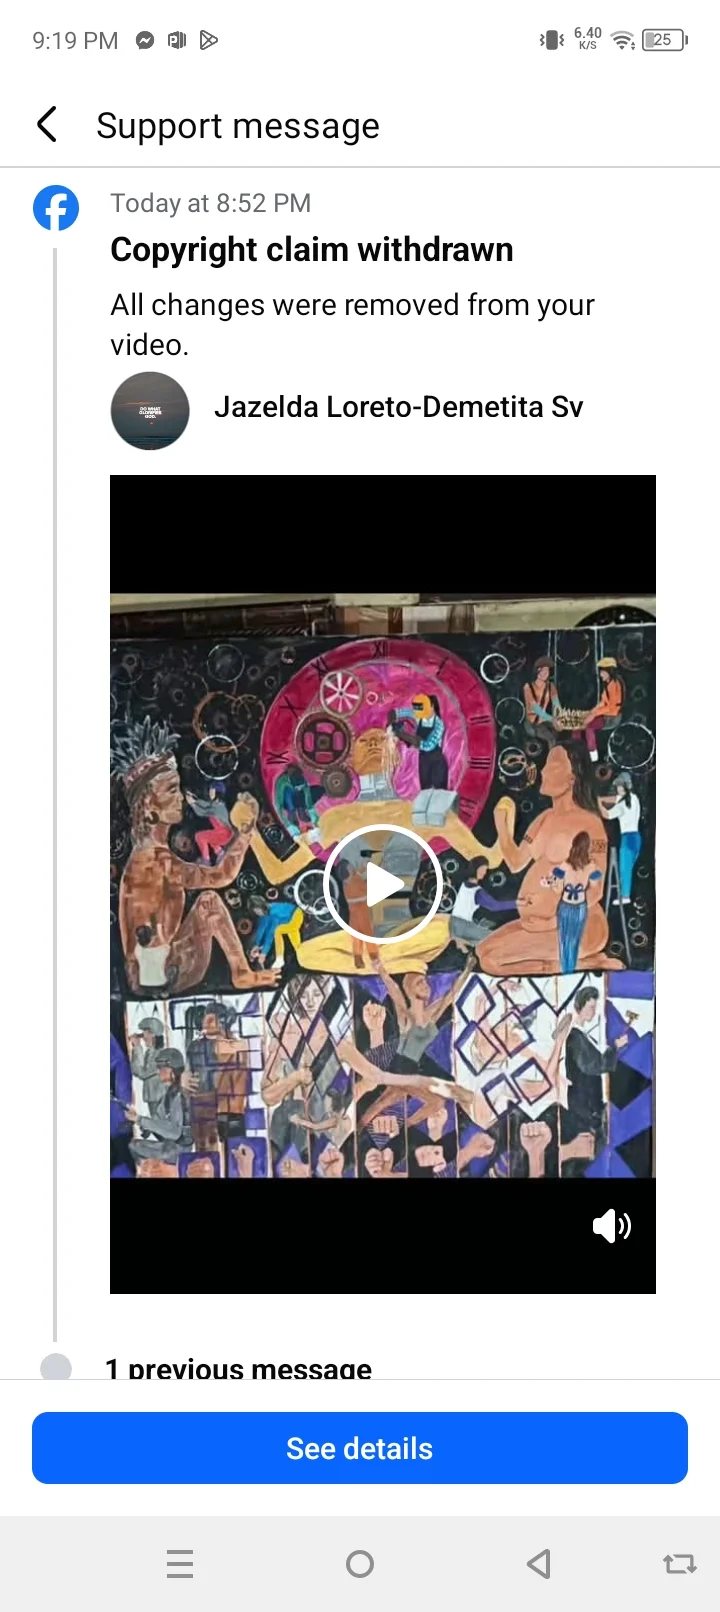The width and height of the screenshot is (720, 1612).
Task: Go home with the circle navigation button
Action: (x=360, y=1563)
